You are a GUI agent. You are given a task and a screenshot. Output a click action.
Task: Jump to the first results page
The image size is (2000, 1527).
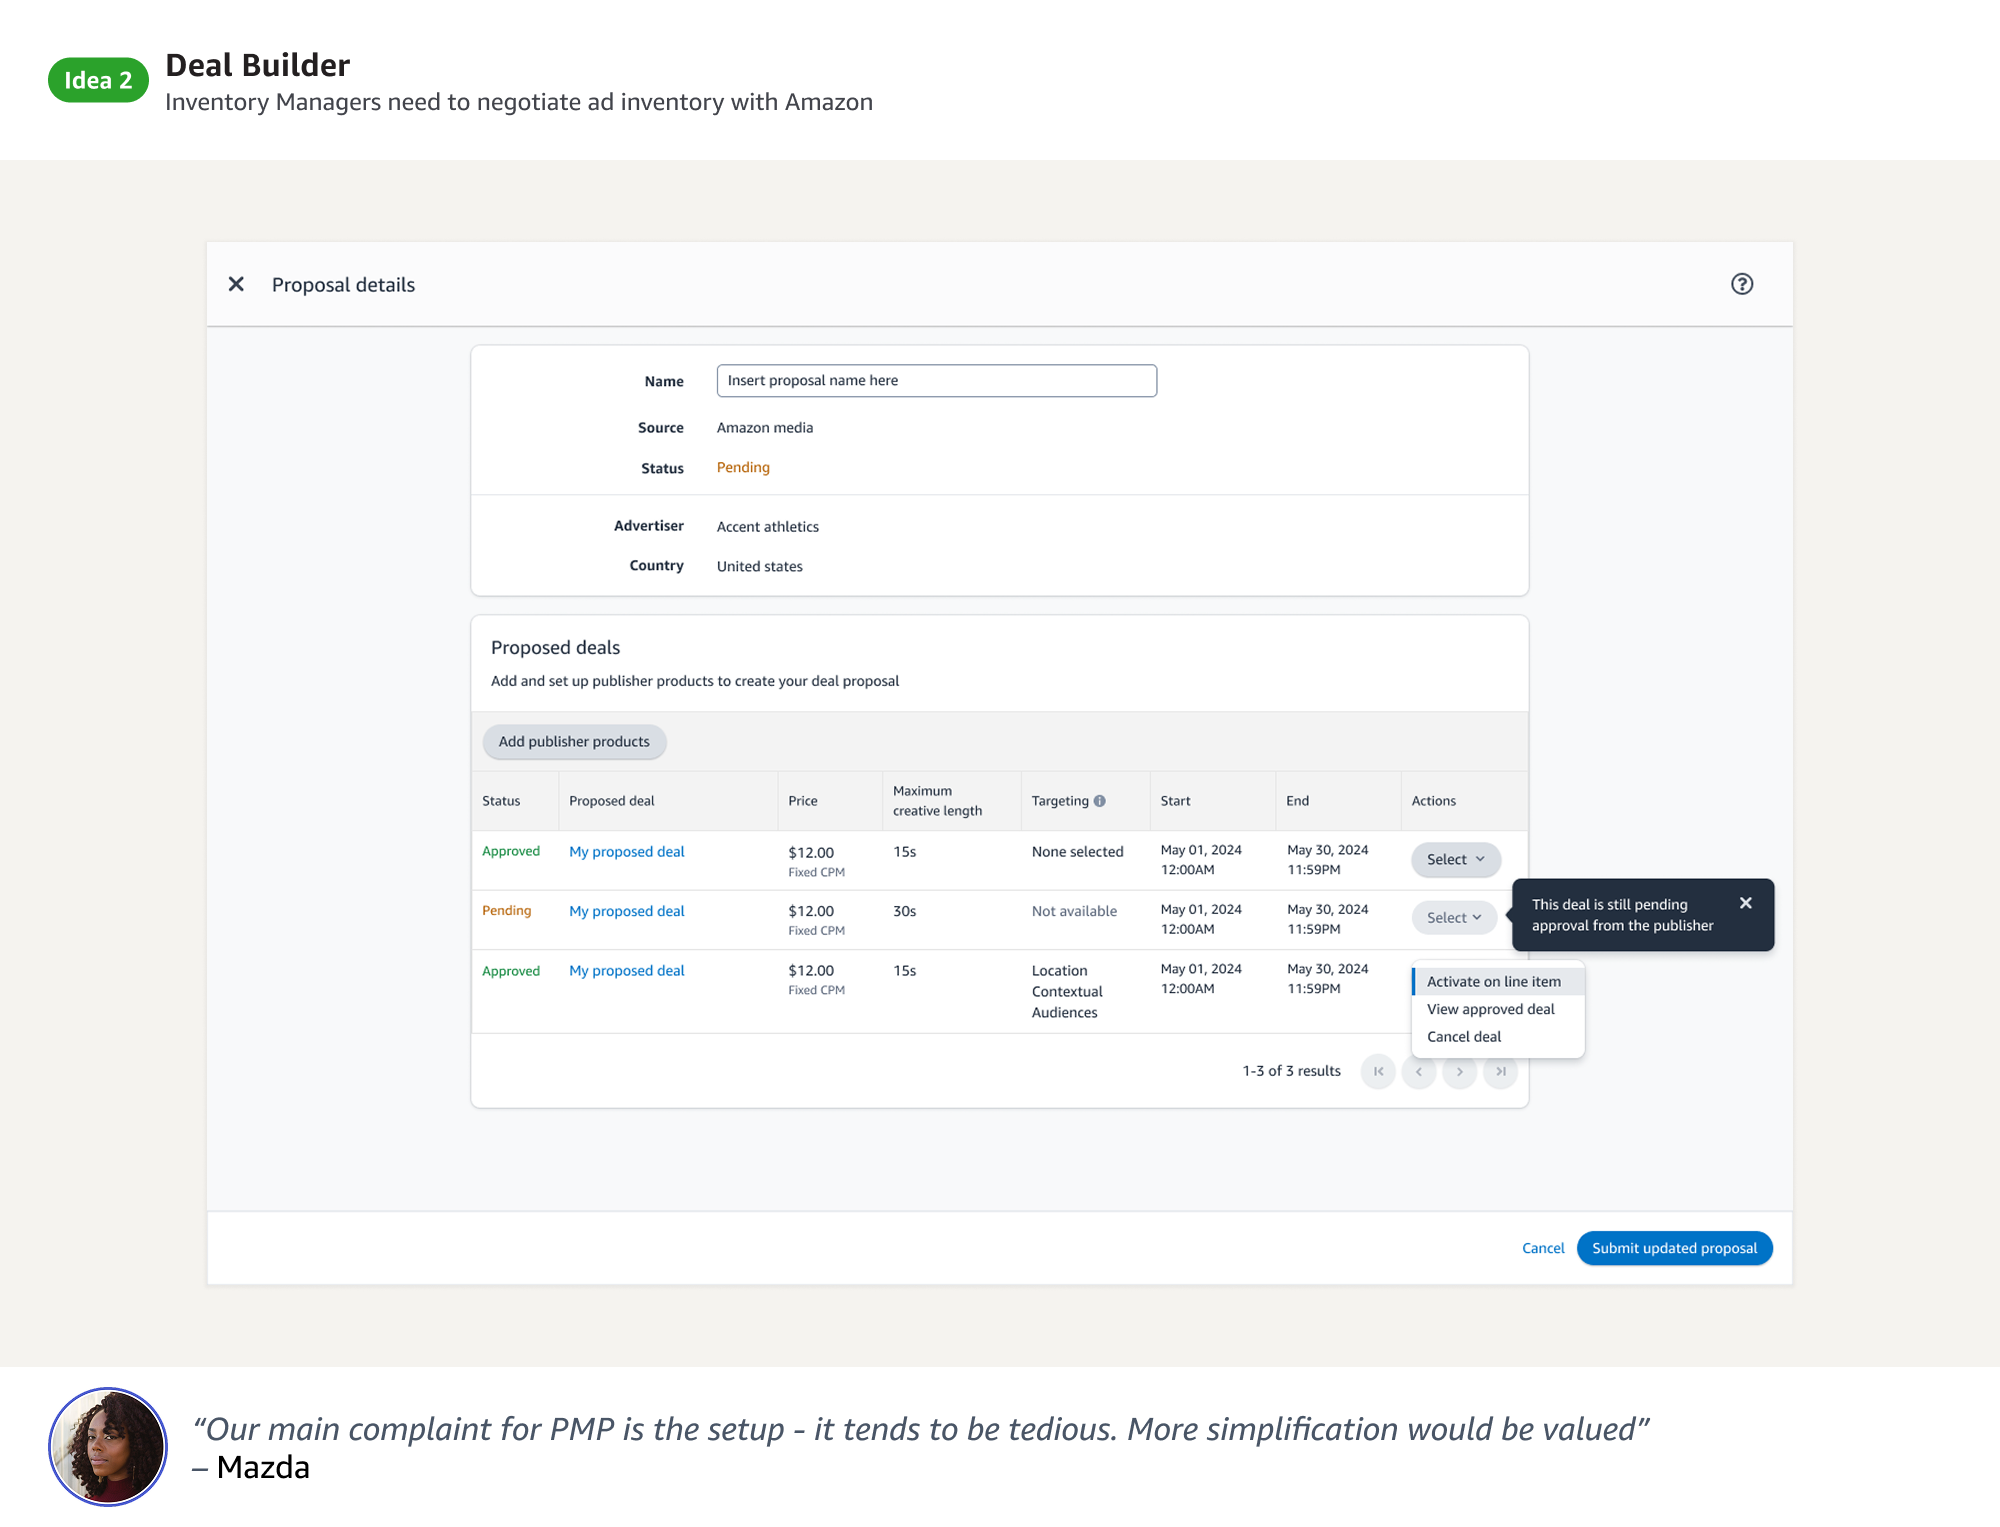click(x=1379, y=1071)
